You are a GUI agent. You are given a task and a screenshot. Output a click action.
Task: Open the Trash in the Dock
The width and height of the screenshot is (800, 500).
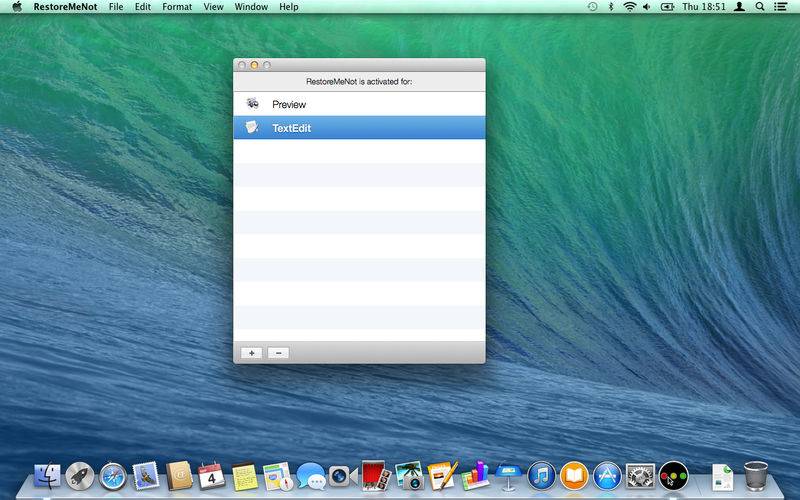756,476
